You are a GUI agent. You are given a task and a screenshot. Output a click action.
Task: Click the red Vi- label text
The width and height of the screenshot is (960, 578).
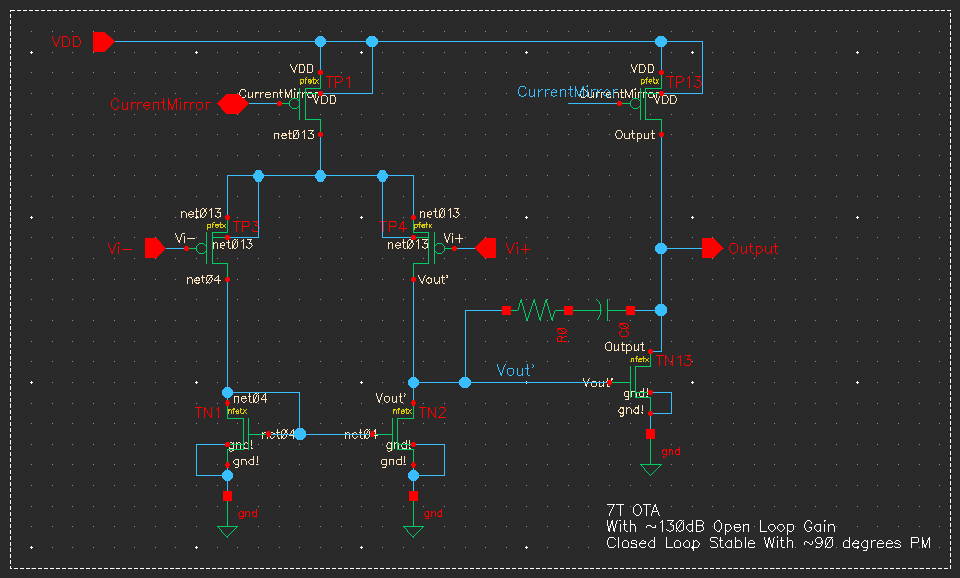[119, 249]
